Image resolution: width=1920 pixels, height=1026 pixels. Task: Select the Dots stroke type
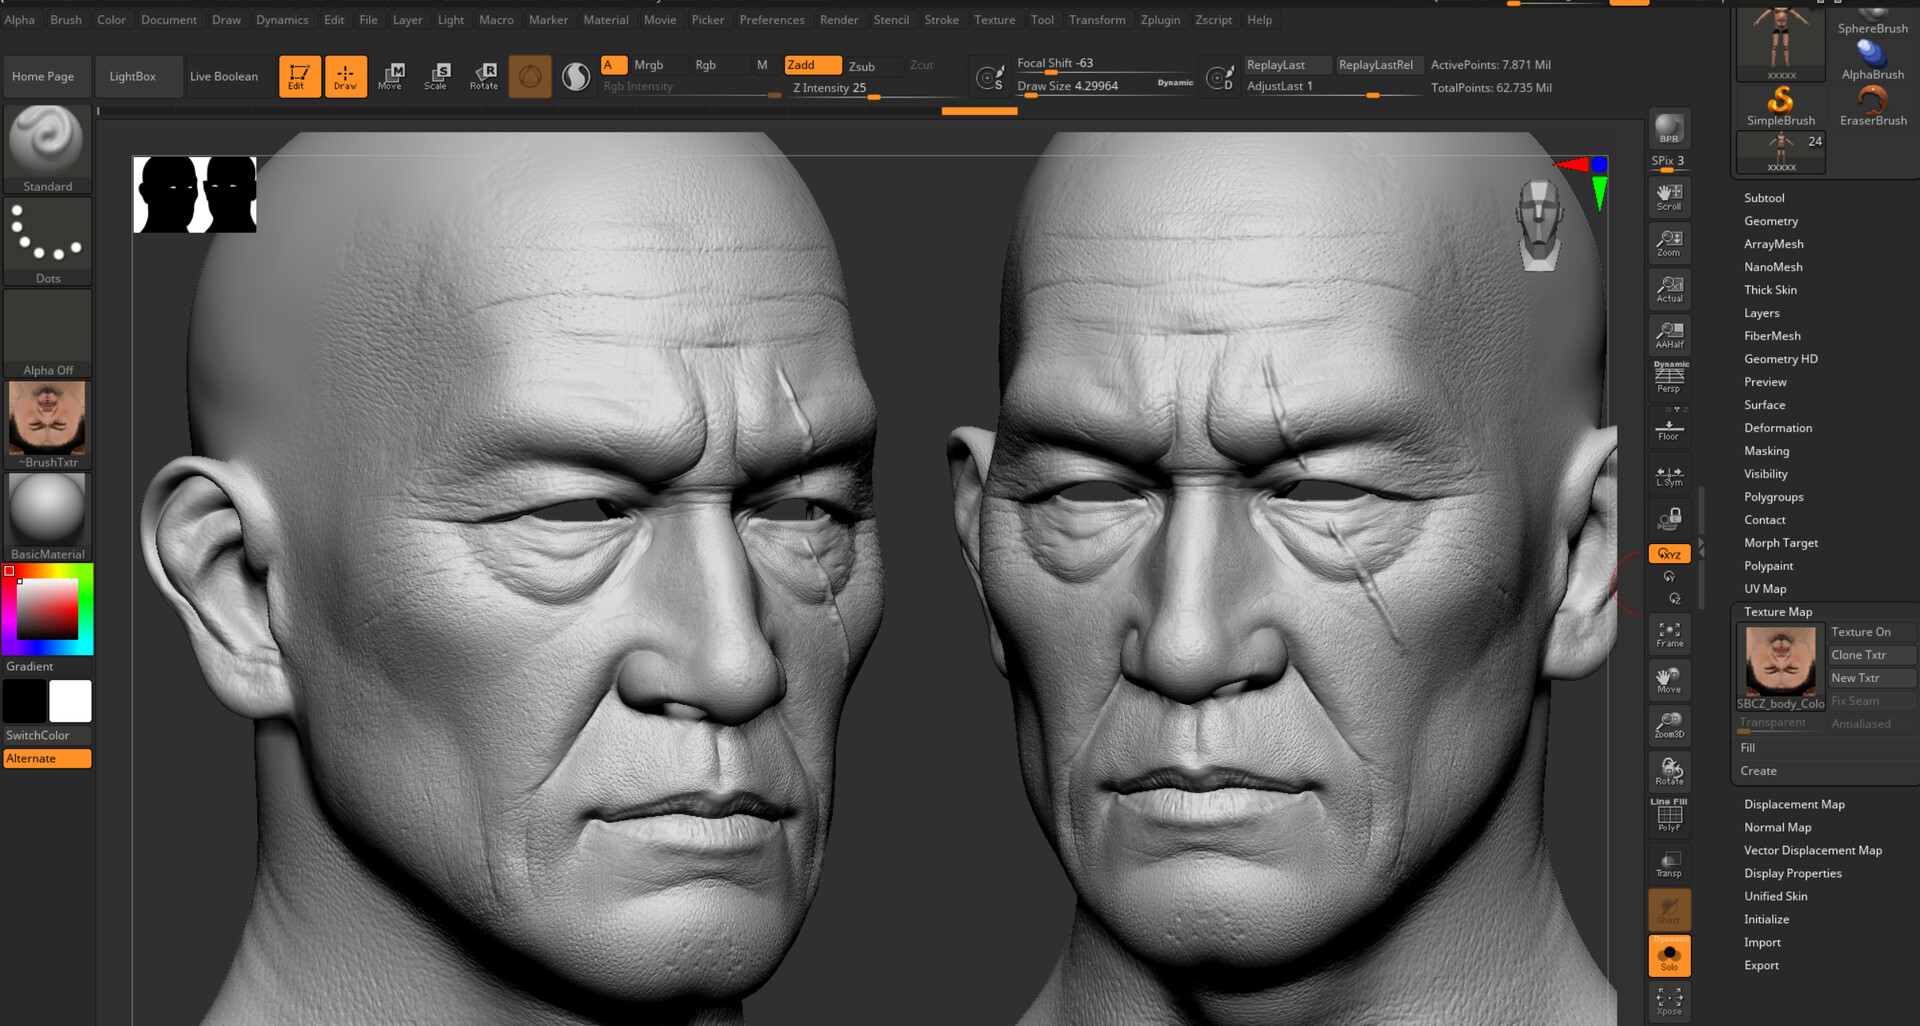point(47,235)
